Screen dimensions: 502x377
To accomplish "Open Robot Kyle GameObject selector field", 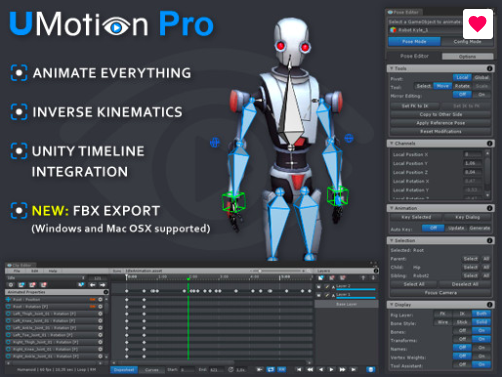I will [425, 30].
